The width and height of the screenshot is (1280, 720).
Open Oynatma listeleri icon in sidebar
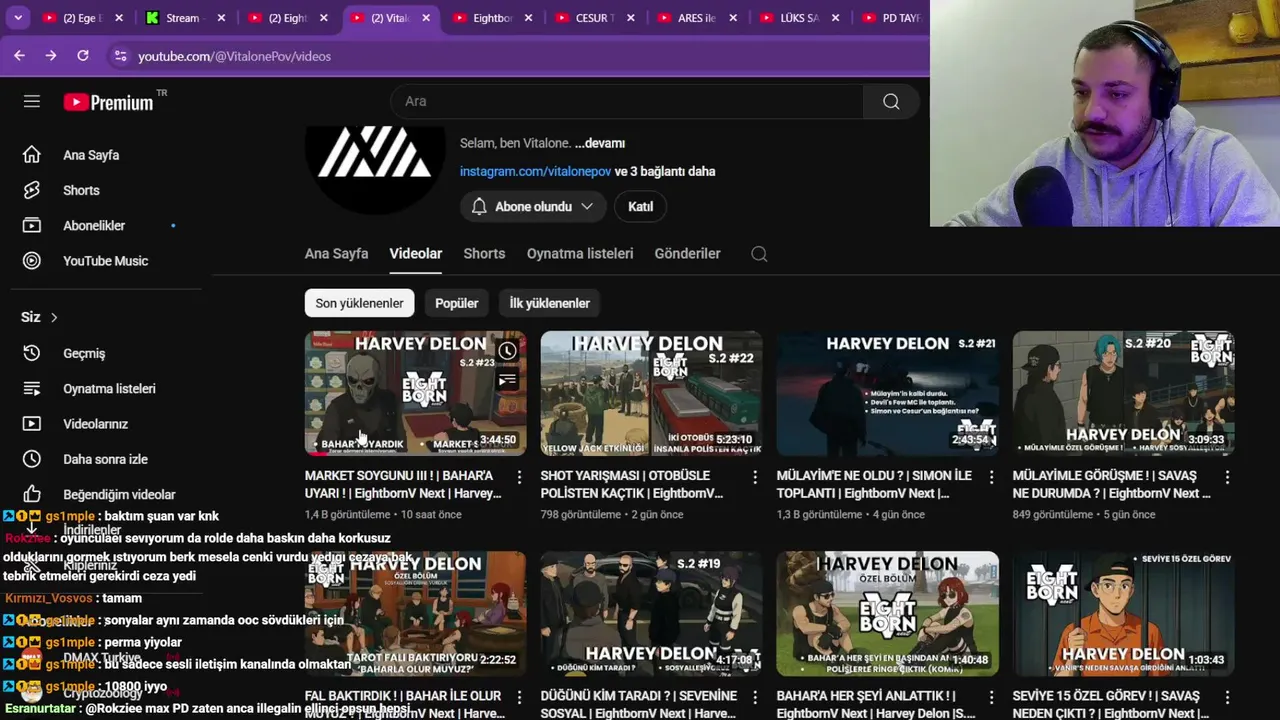(32, 388)
